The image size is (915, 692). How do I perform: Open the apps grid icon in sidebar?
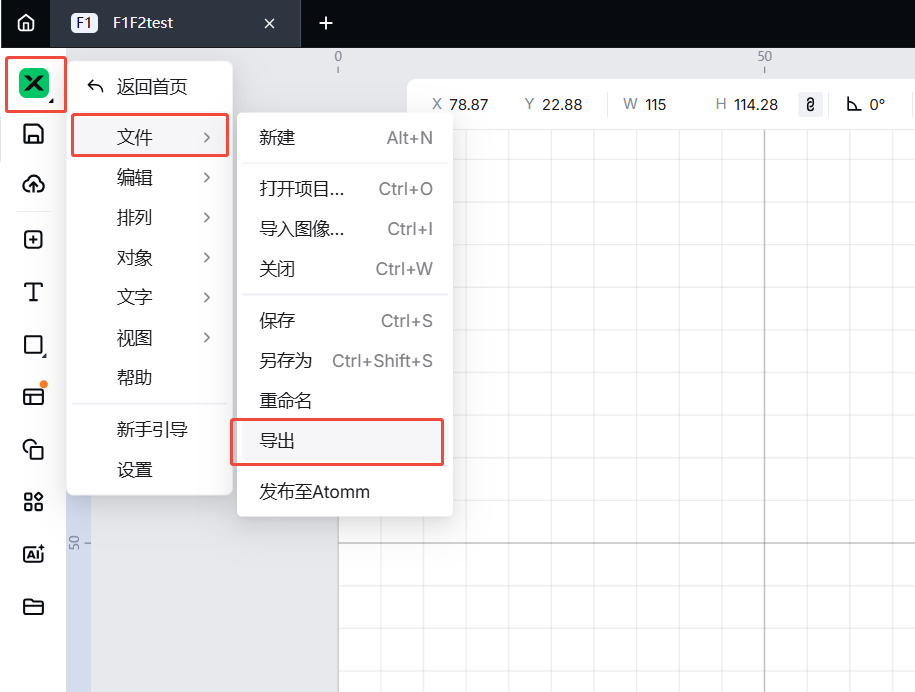(33, 502)
